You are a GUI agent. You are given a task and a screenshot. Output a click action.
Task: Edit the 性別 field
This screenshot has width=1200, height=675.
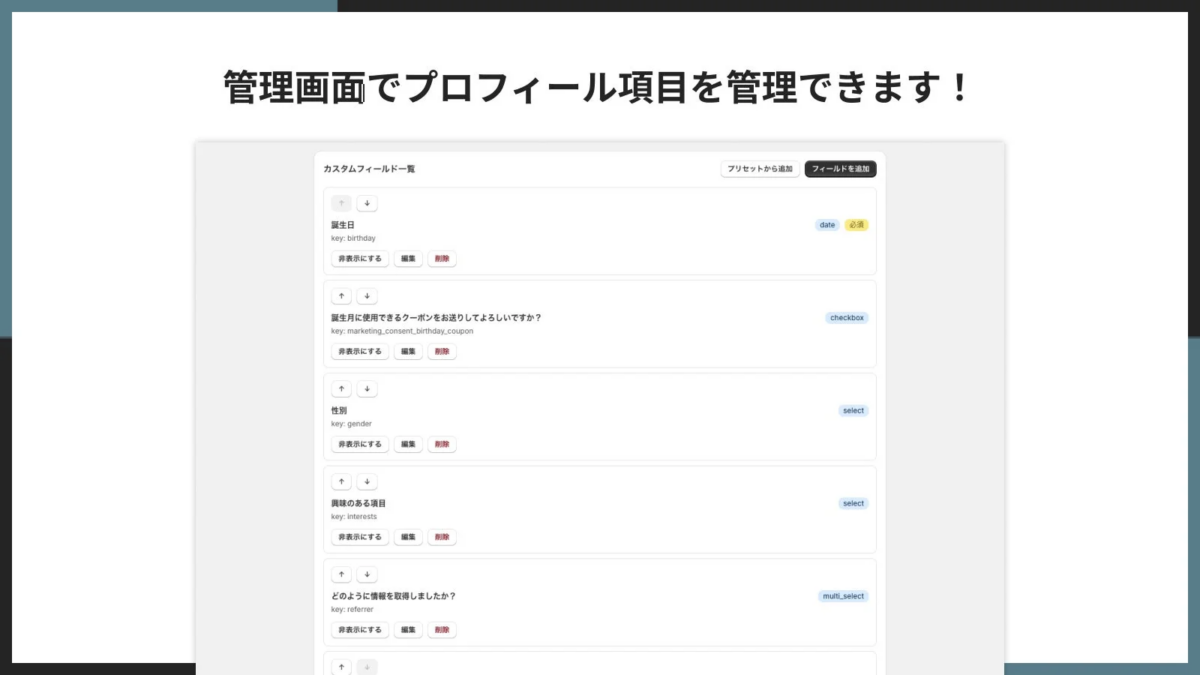(x=408, y=444)
